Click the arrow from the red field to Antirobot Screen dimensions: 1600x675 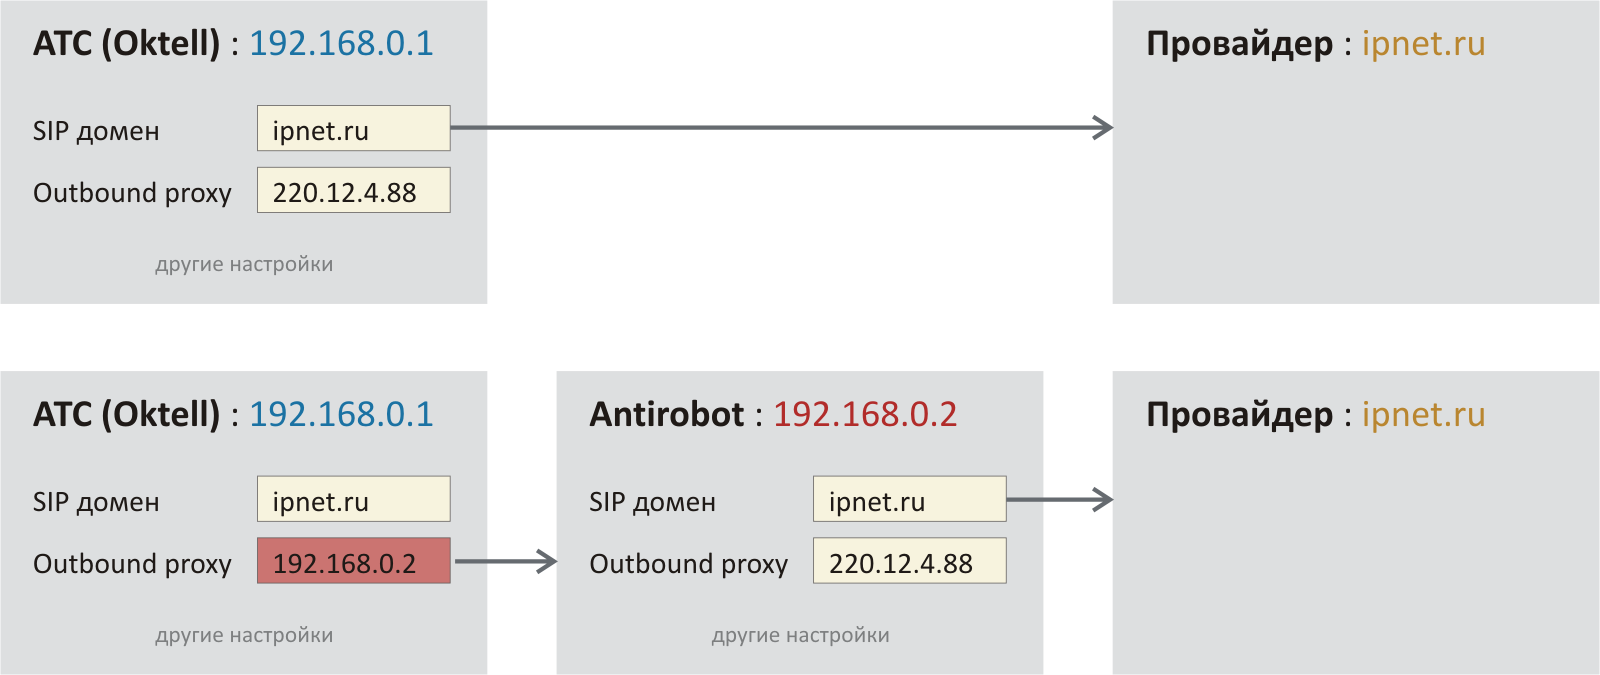point(505,562)
